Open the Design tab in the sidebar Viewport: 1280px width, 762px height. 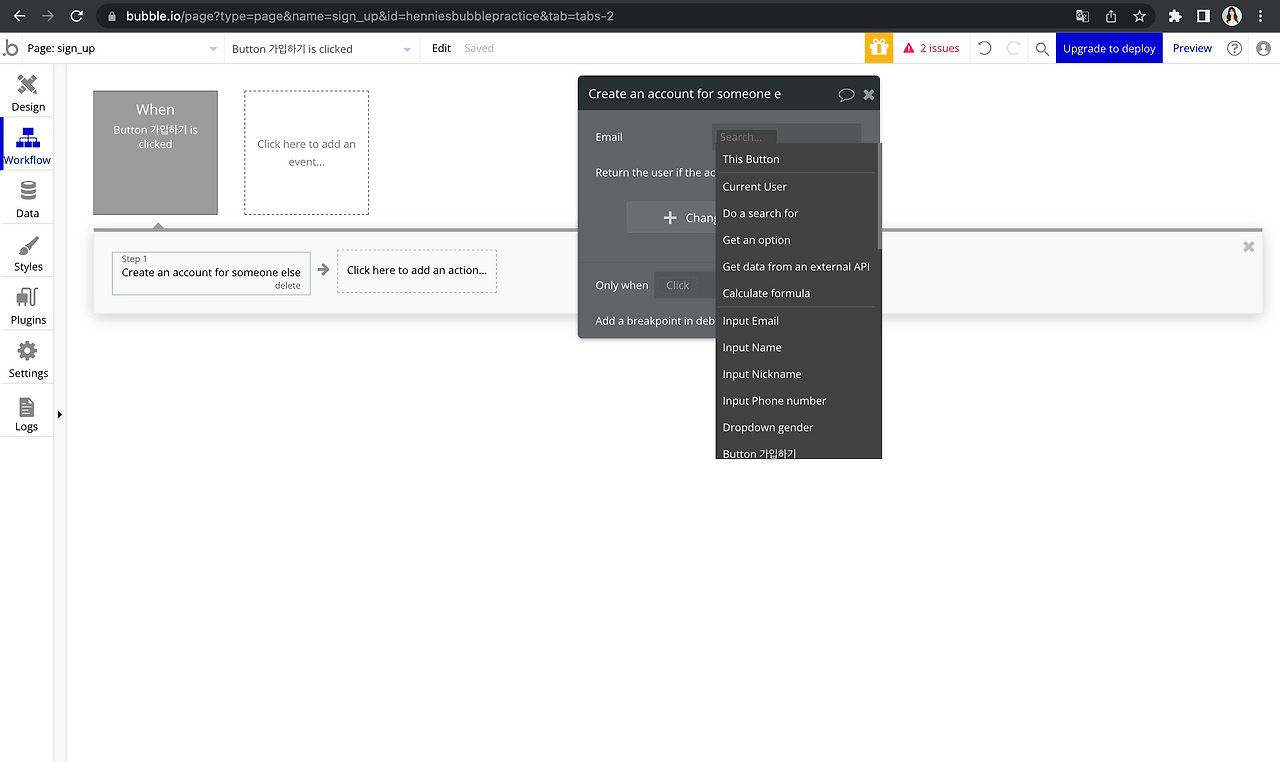28,93
